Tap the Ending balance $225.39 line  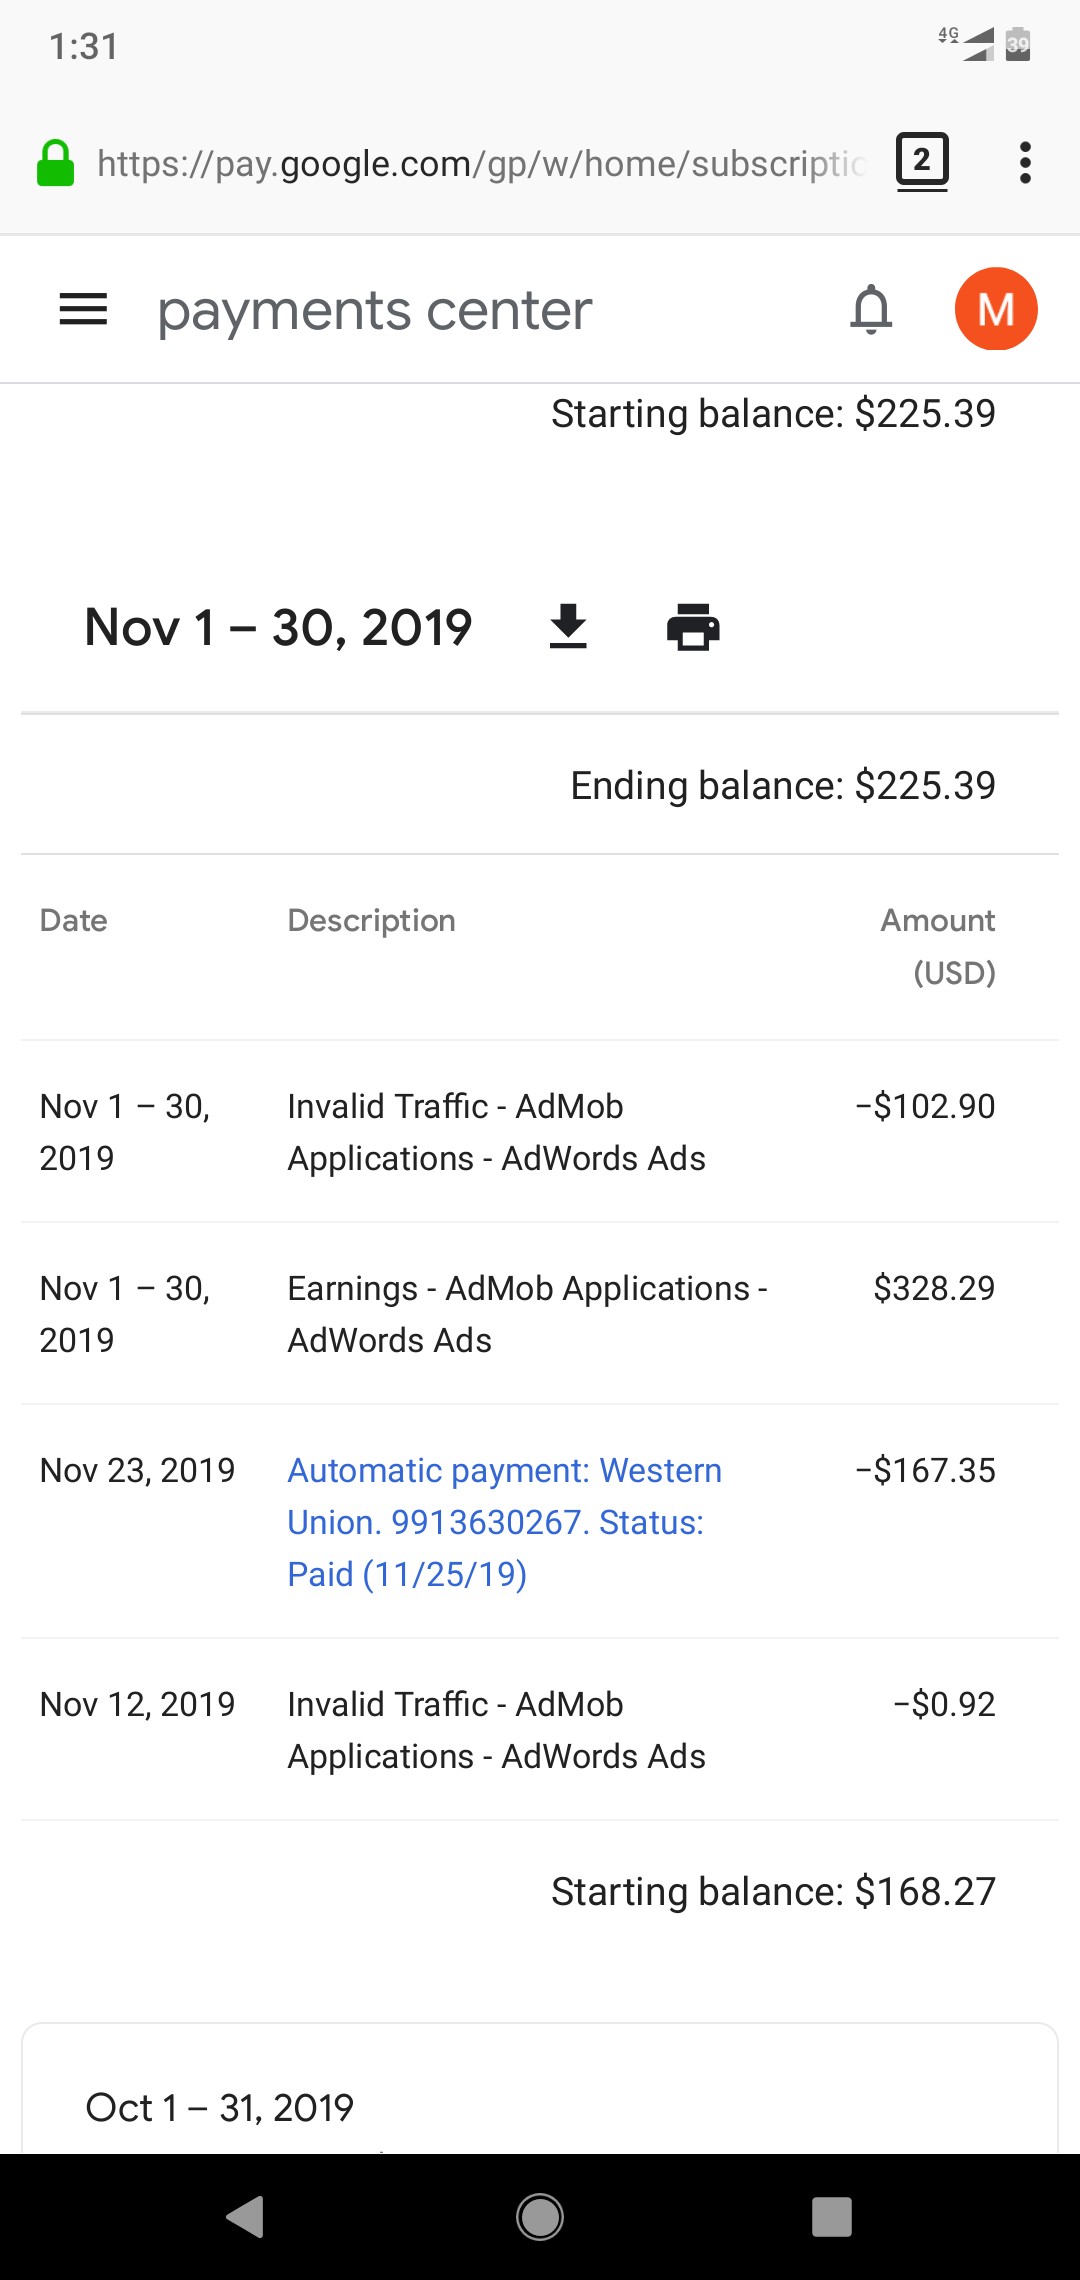point(782,786)
